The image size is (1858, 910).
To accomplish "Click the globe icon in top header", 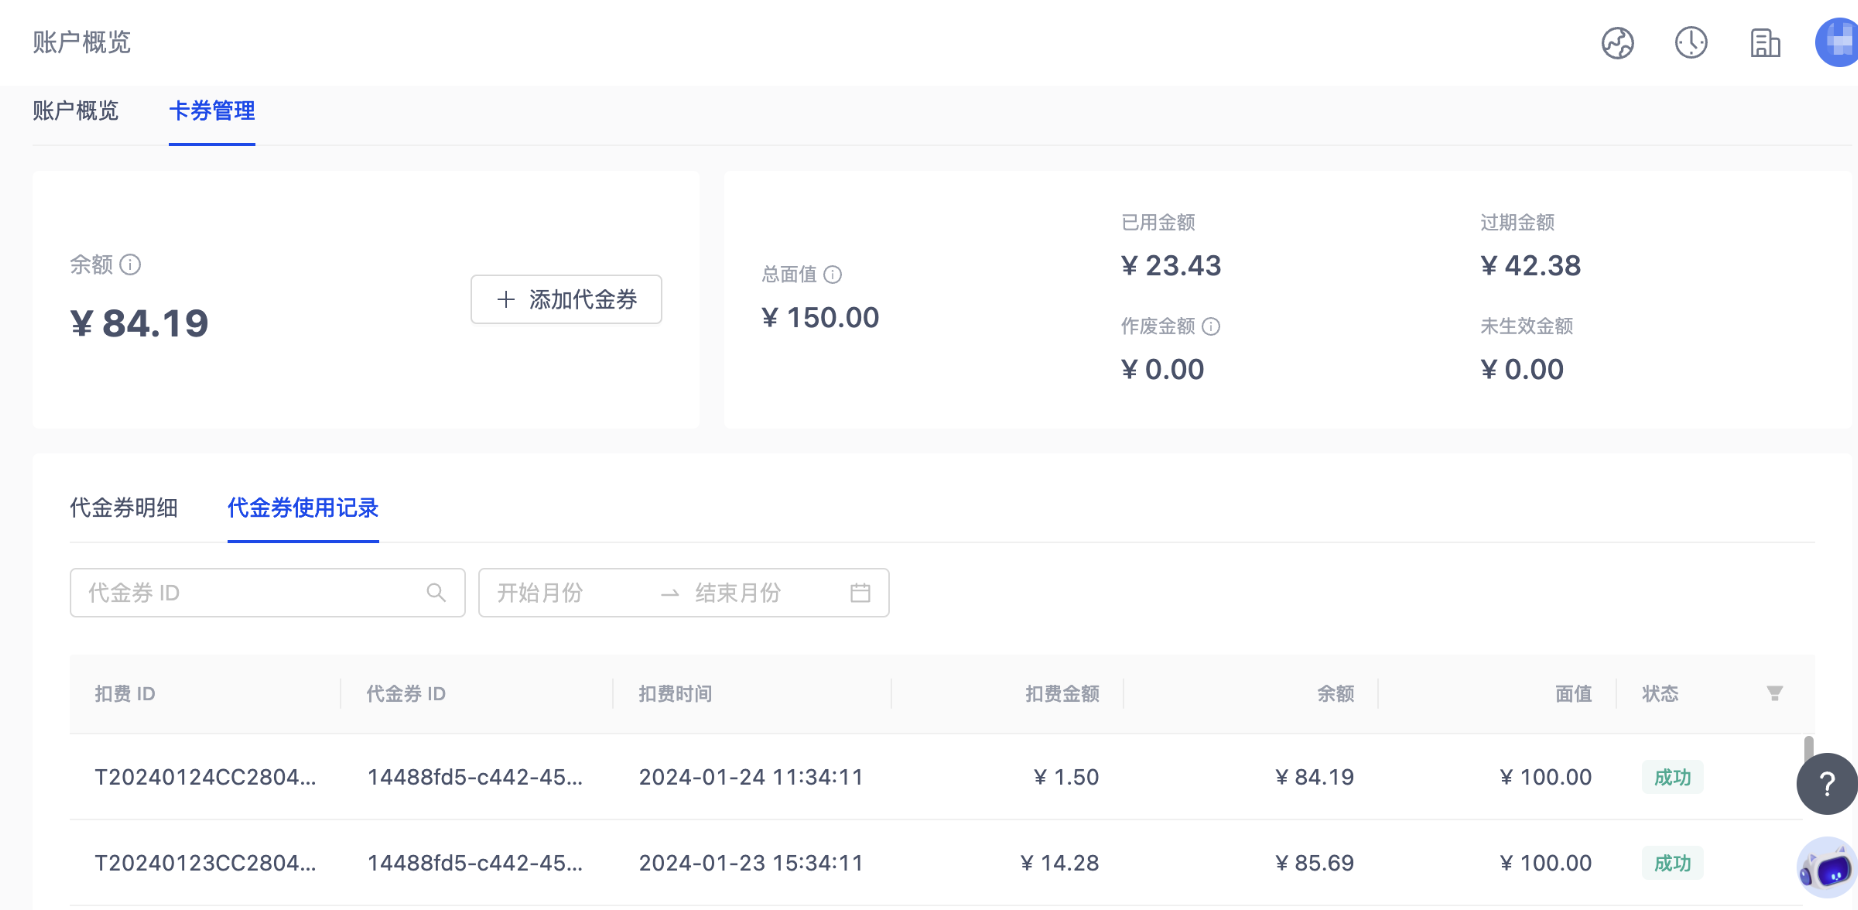I will click(x=1617, y=43).
